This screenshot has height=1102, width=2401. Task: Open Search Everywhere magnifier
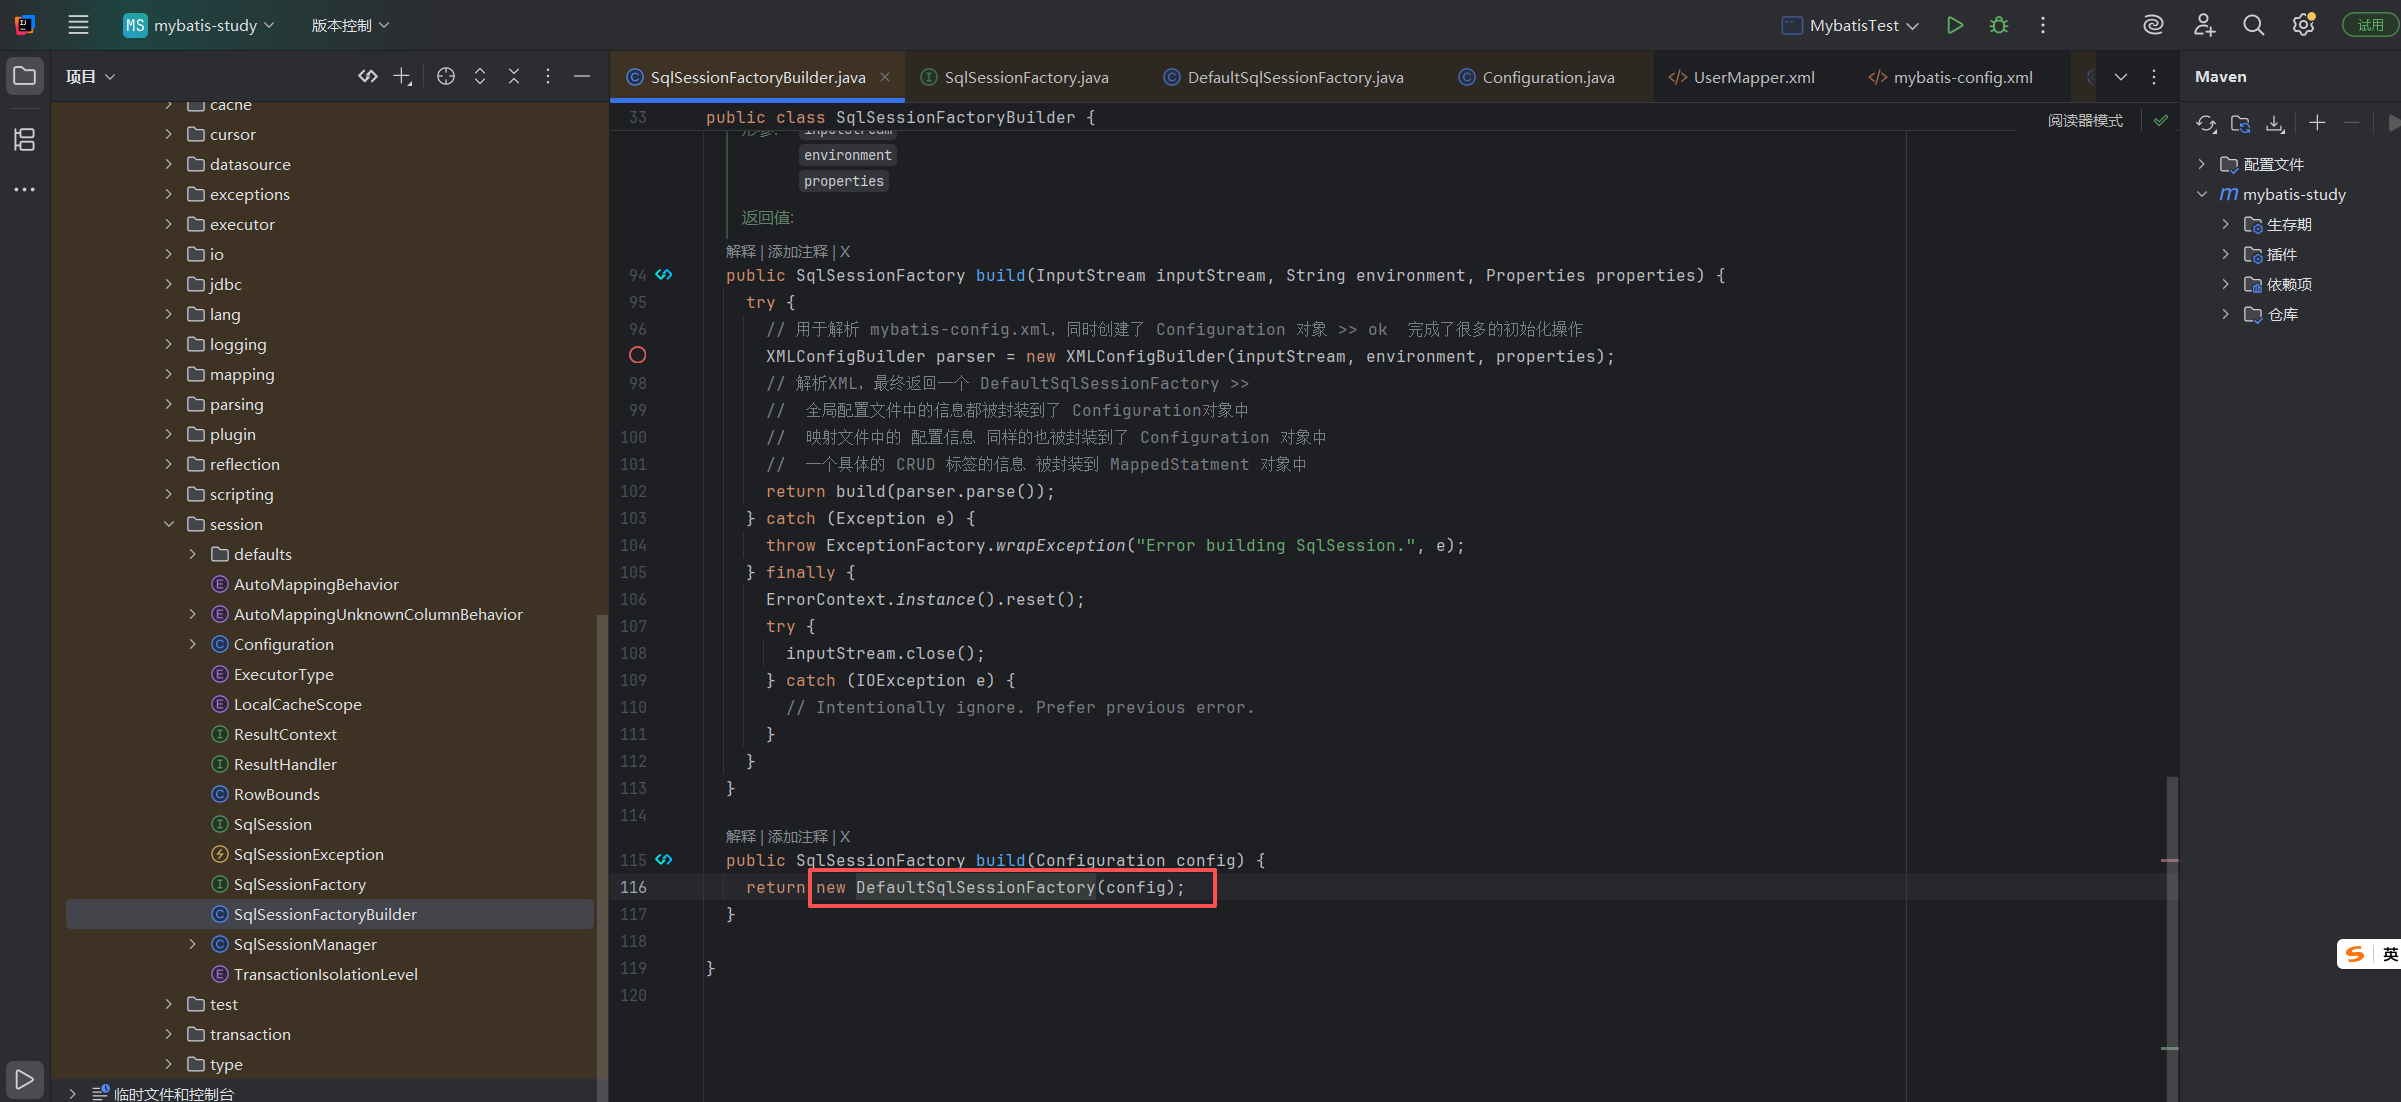pos(2253,25)
